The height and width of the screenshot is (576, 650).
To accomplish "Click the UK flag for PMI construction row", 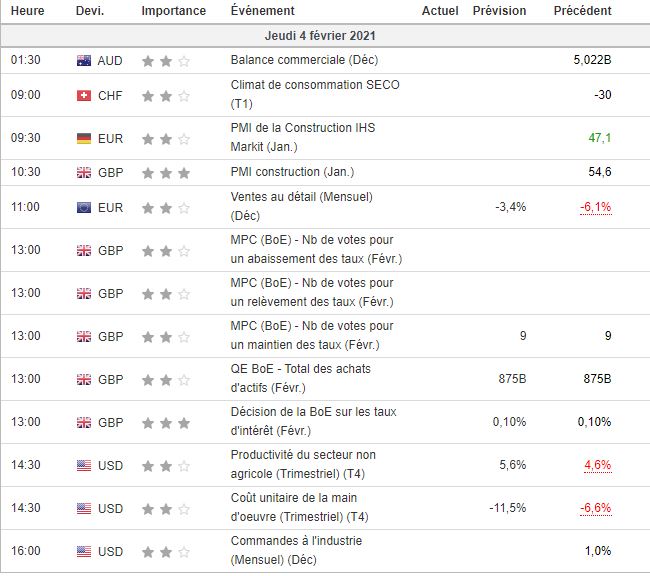I will pyautogui.click(x=84, y=172).
